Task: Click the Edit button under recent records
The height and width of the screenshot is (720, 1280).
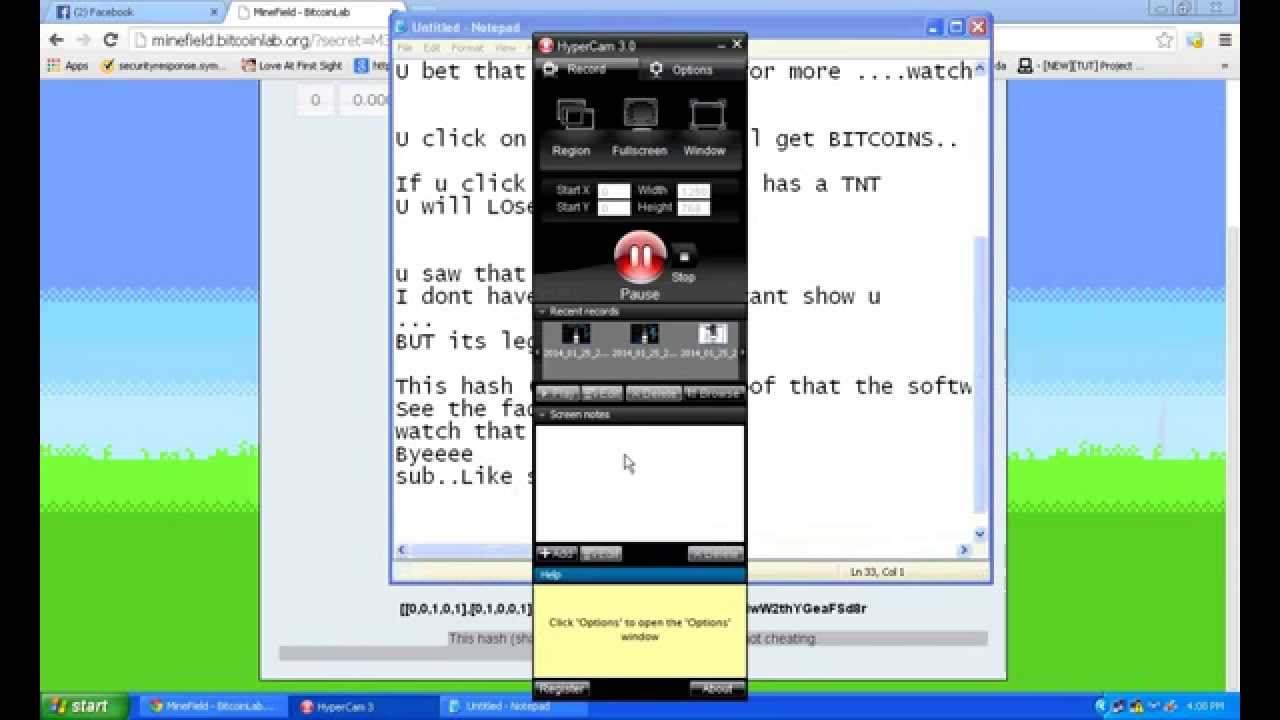Action: point(601,394)
